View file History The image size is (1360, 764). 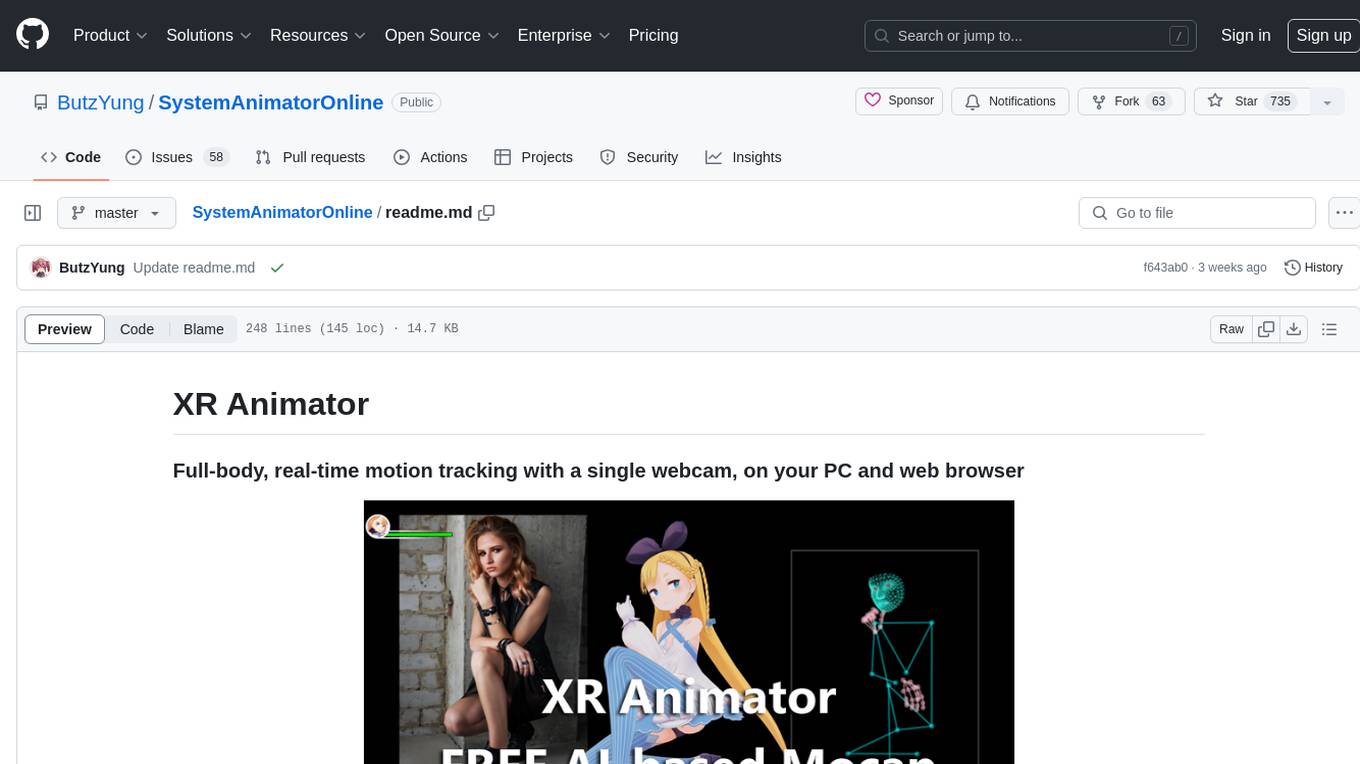[1313, 268]
